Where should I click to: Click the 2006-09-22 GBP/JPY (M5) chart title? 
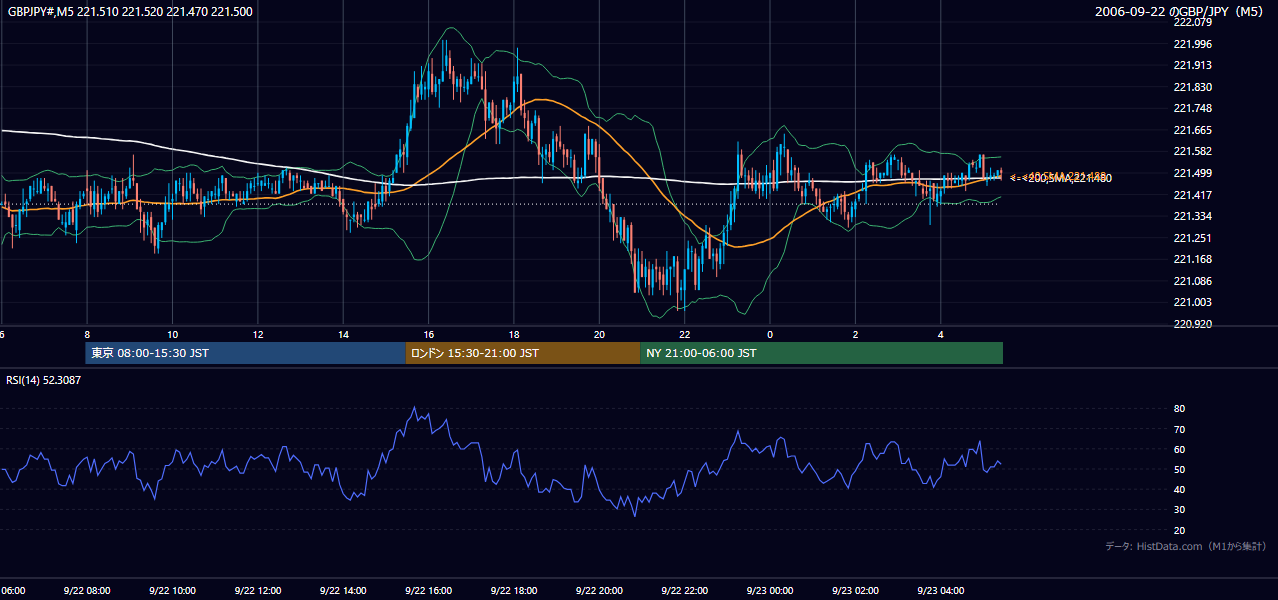coord(1181,11)
